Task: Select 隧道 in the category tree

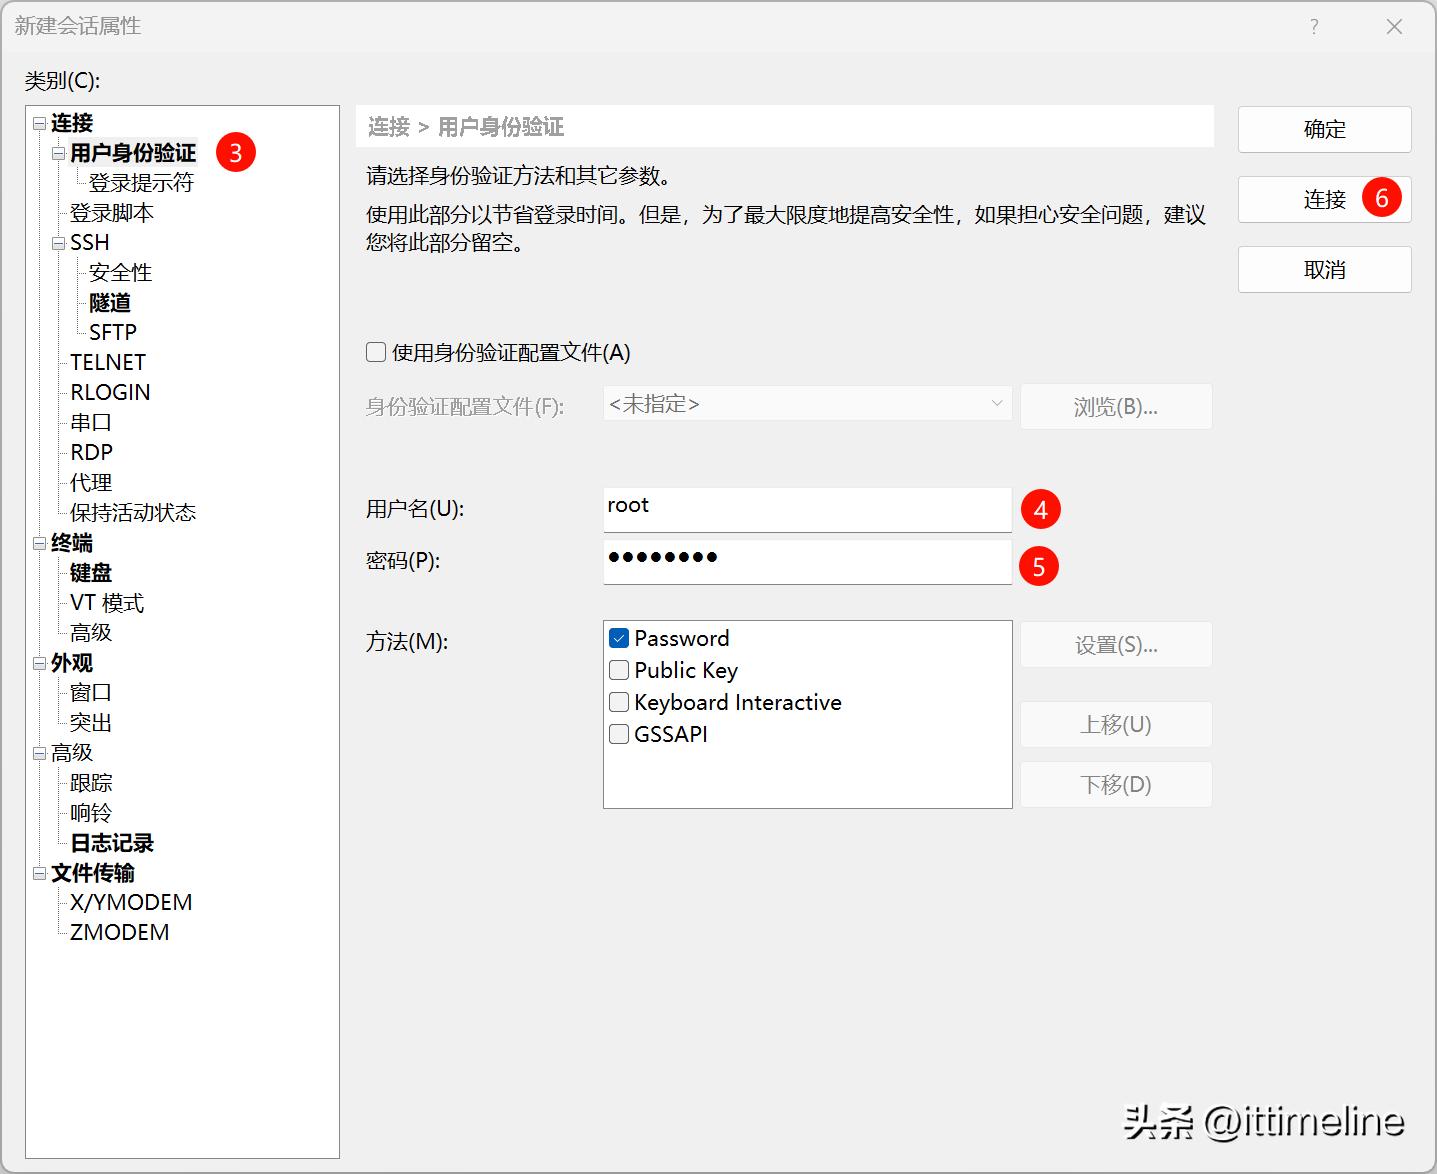Action: coord(110,303)
